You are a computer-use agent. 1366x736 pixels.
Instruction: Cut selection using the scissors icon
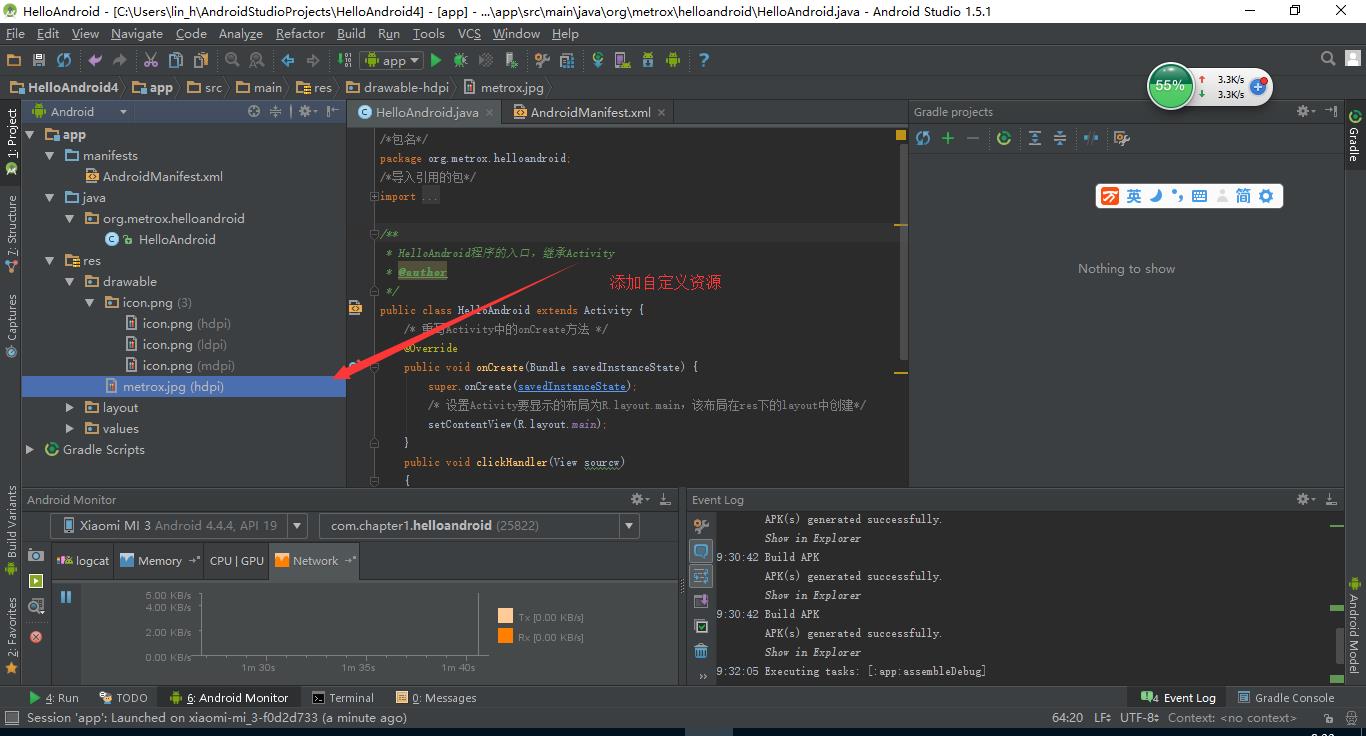pyautogui.click(x=151, y=60)
